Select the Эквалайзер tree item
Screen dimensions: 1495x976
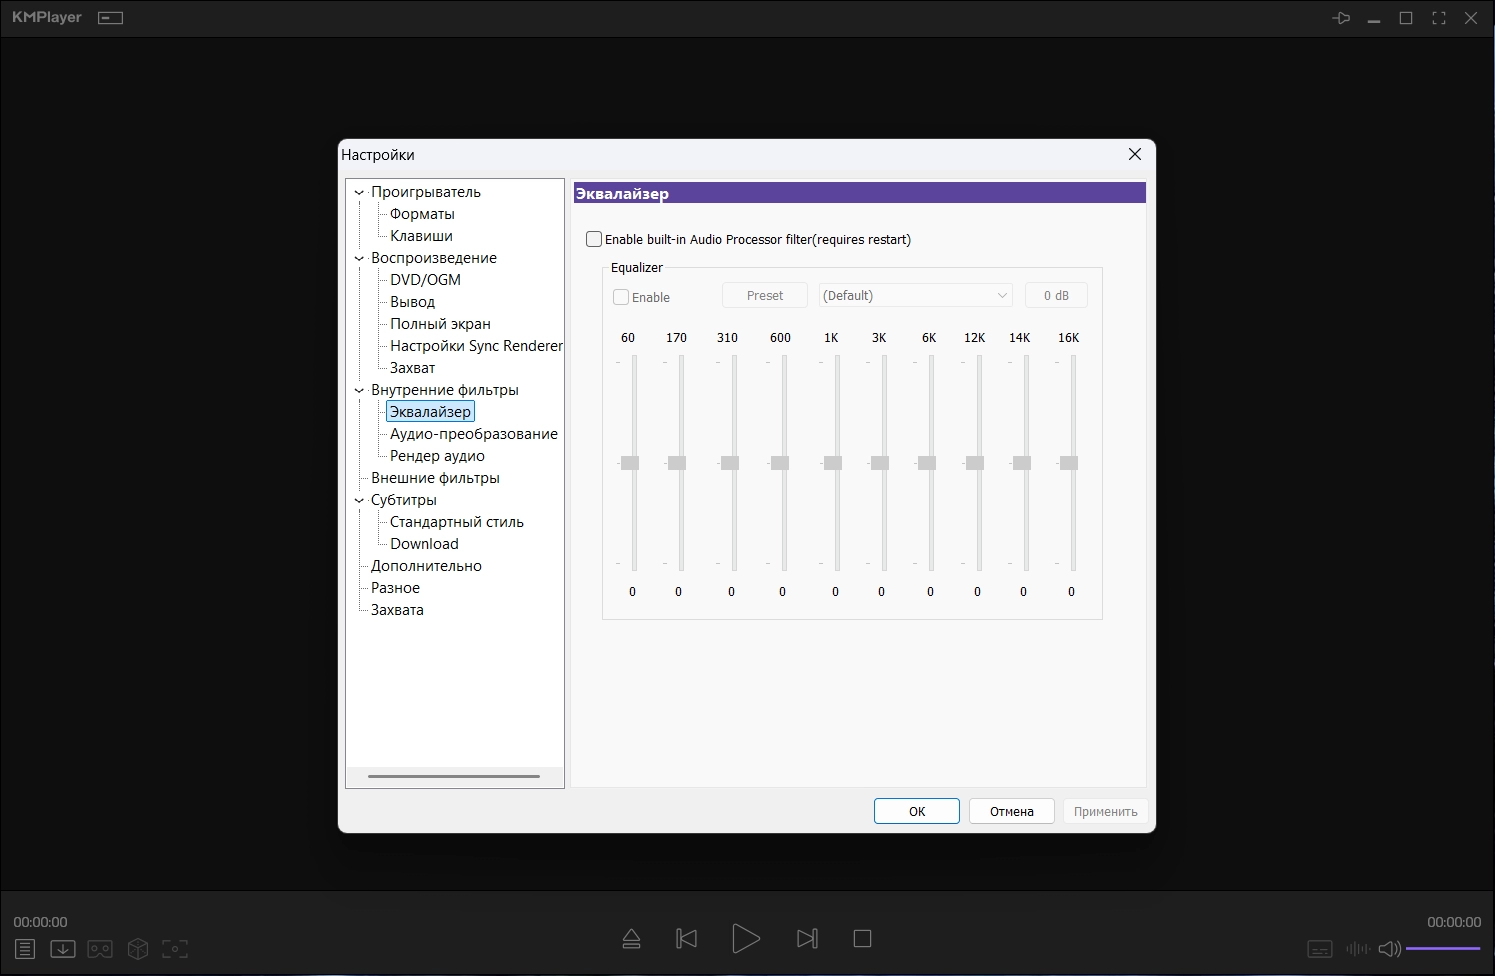430,412
